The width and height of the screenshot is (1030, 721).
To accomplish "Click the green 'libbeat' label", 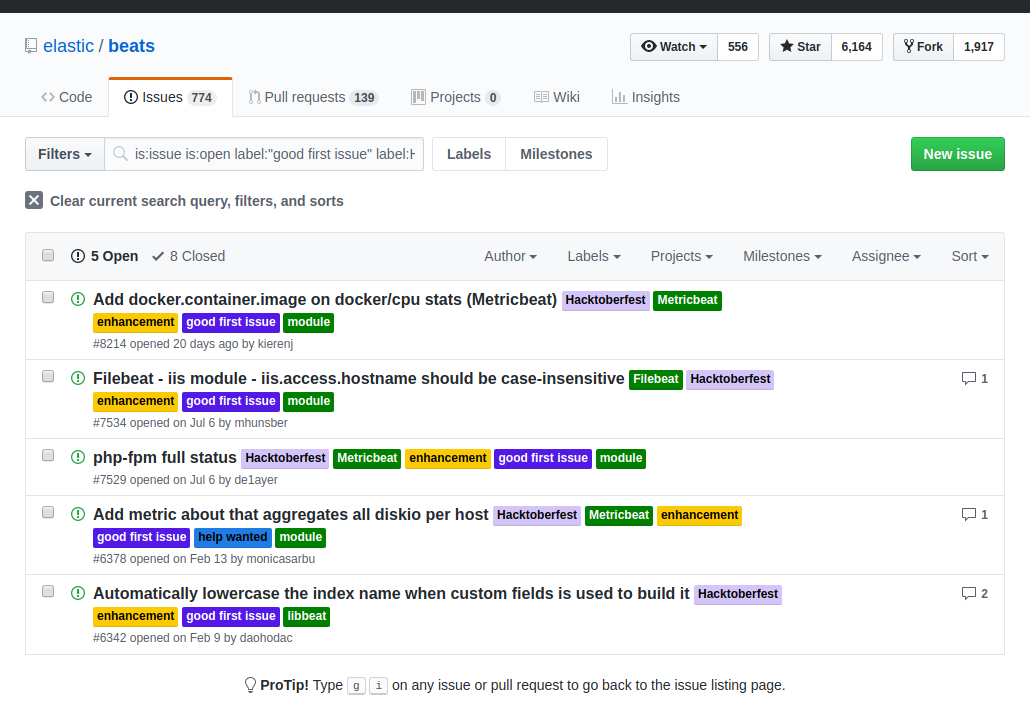I will [307, 616].
